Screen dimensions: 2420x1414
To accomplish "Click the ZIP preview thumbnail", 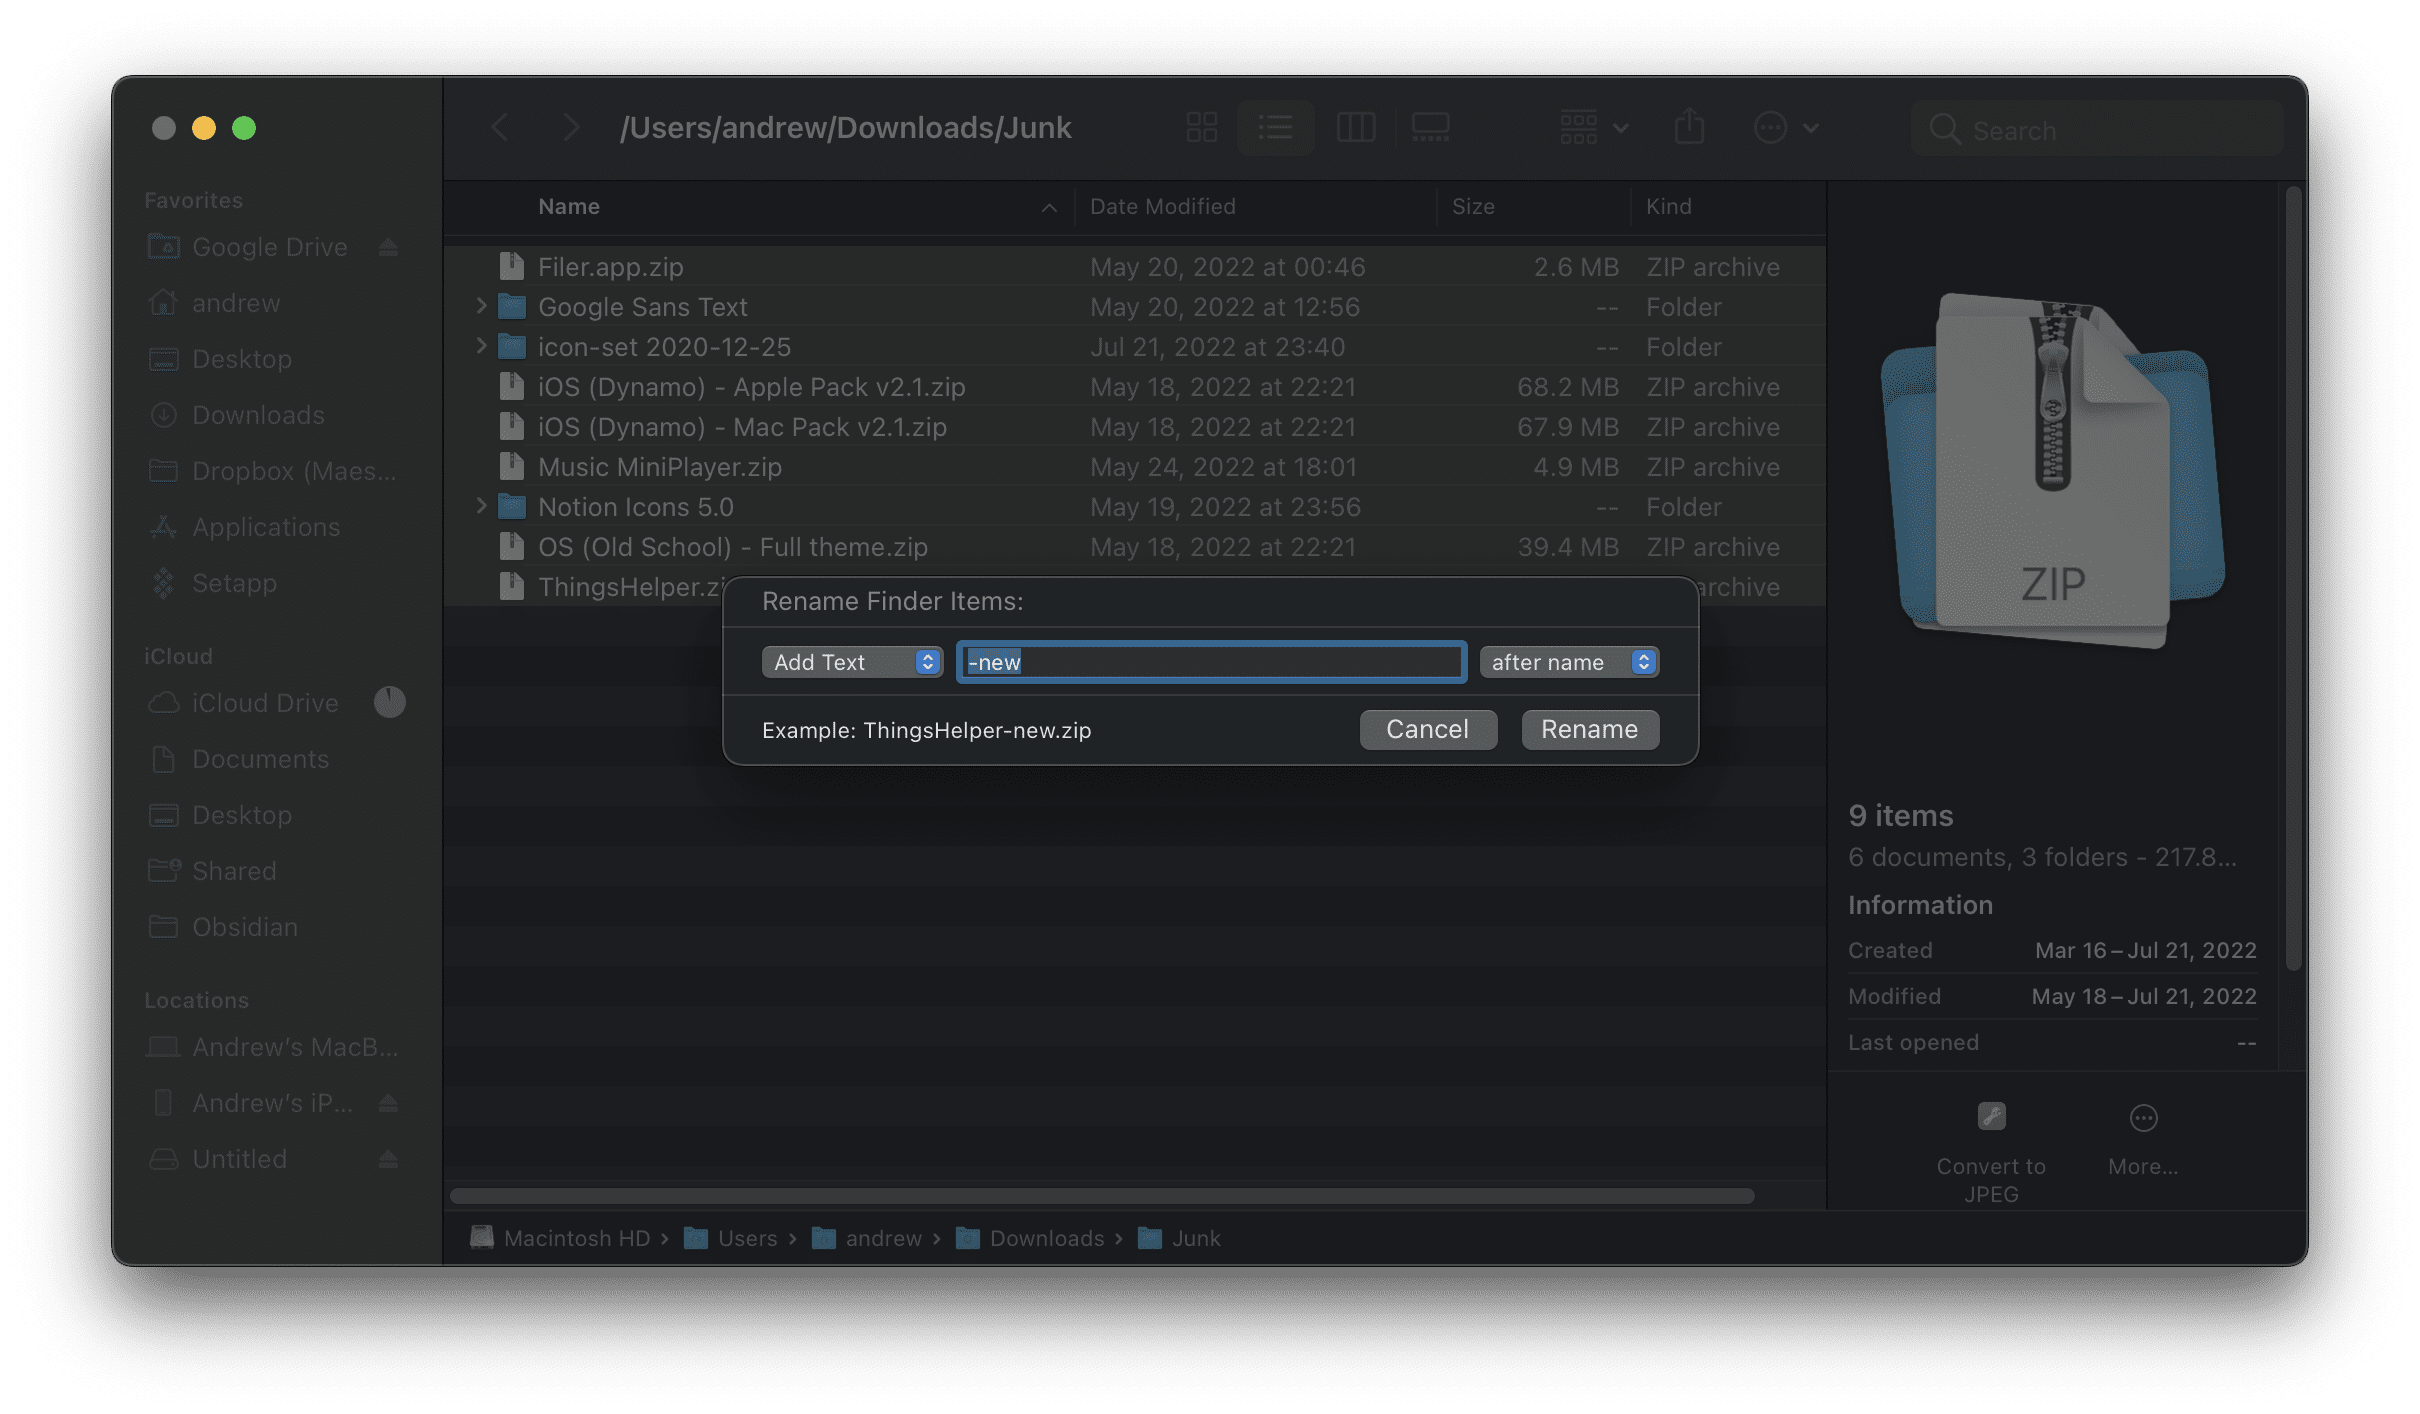I will pos(2053,471).
